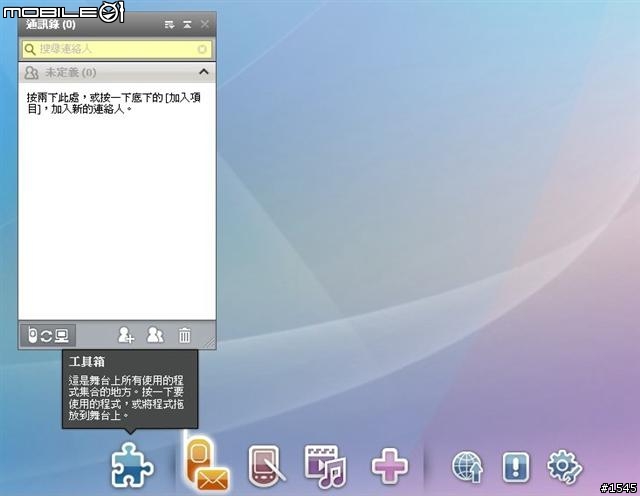Image resolution: width=640 pixels, height=496 pixels.
Task: Click the trash delete contact icon
Action: (184, 335)
